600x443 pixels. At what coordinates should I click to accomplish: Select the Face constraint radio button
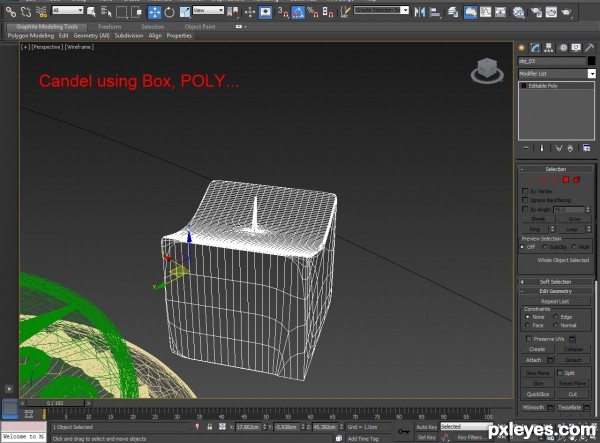pos(527,325)
